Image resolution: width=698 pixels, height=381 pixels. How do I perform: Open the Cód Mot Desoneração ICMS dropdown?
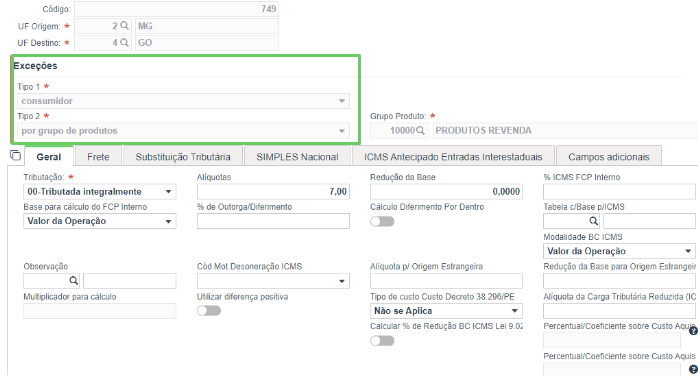[x=273, y=281]
